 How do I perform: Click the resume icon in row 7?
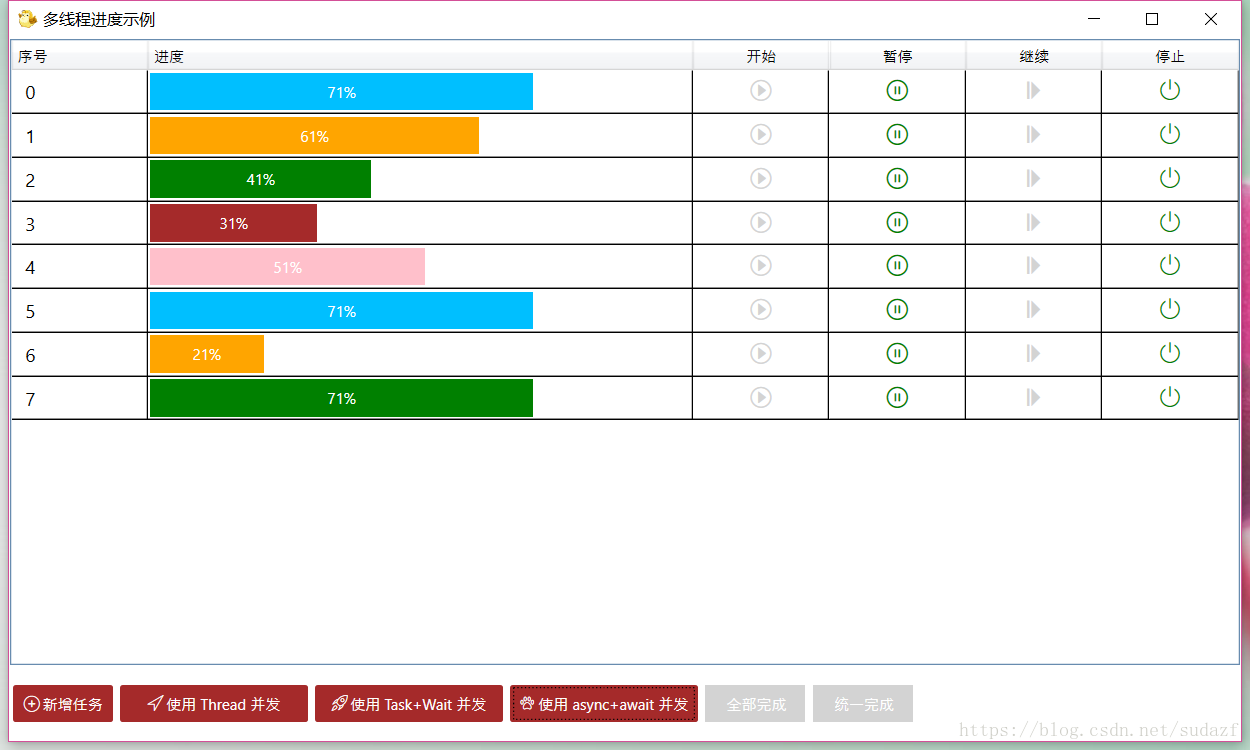coord(1033,397)
